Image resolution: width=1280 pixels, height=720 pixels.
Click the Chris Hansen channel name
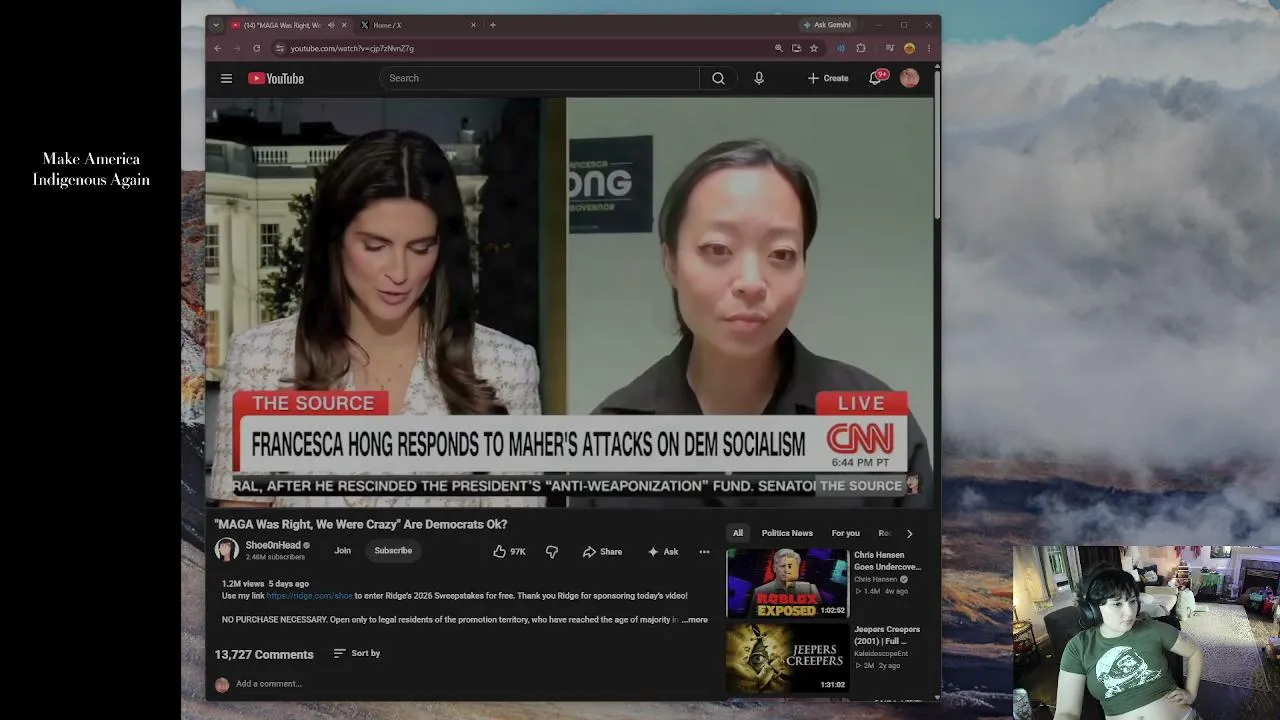pos(876,579)
